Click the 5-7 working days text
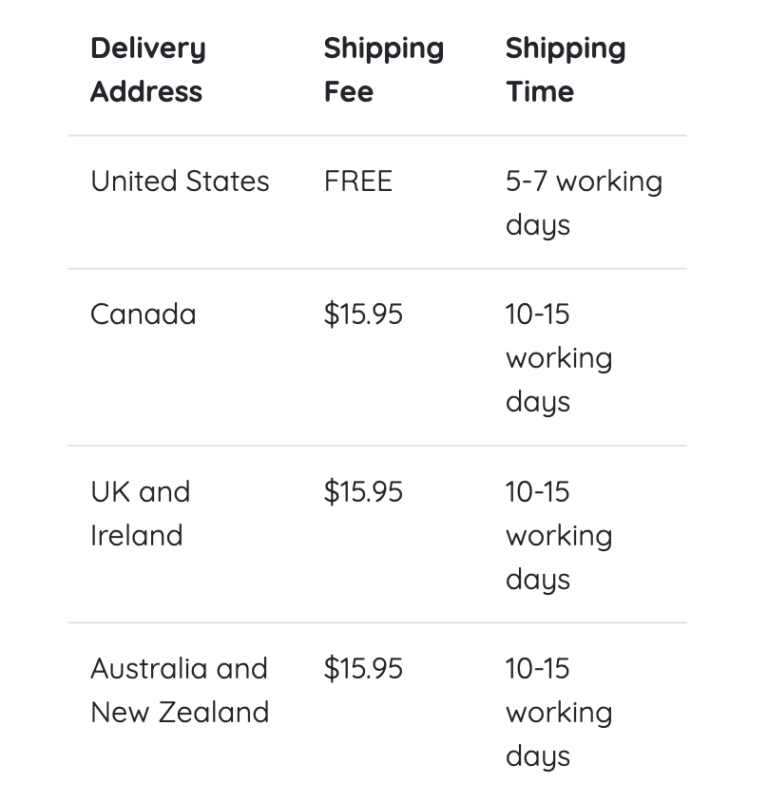Screen dimensions: 768x802 pos(583,203)
